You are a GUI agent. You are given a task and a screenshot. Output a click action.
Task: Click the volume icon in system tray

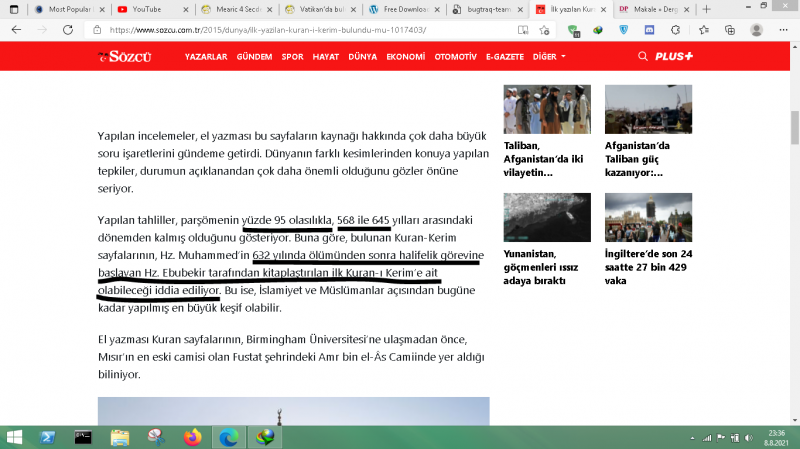point(748,438)
